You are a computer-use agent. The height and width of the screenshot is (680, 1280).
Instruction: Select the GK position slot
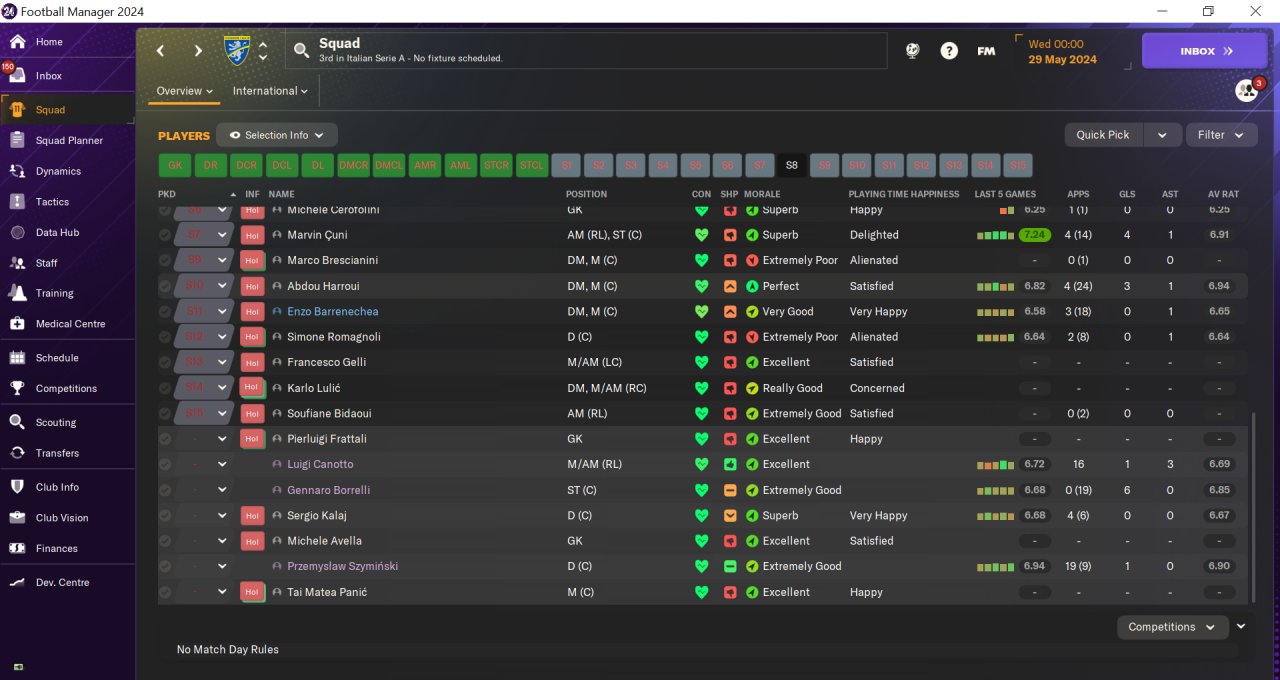pos(175,165)
